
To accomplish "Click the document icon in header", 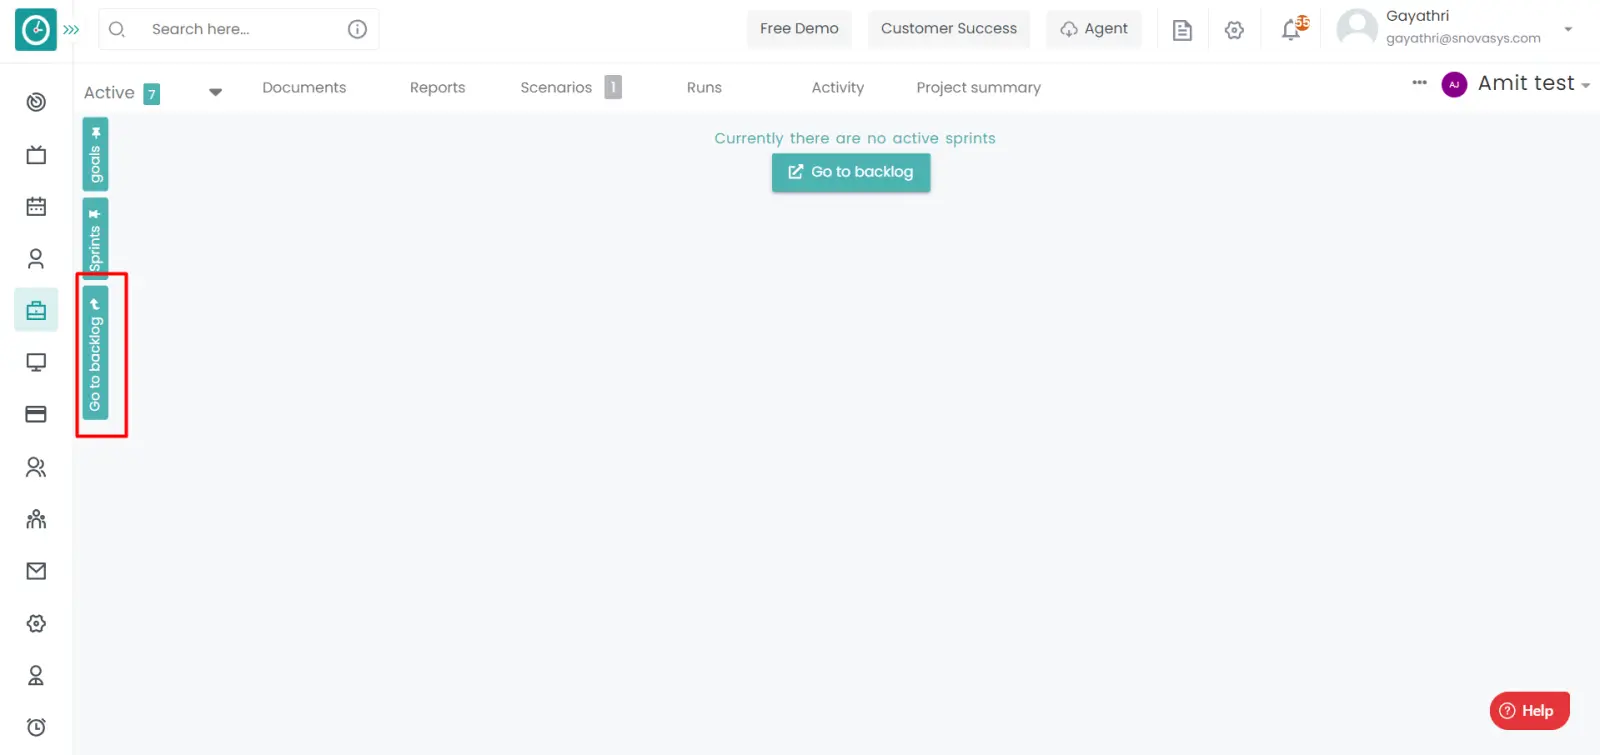I will (x=1182, y=30).
